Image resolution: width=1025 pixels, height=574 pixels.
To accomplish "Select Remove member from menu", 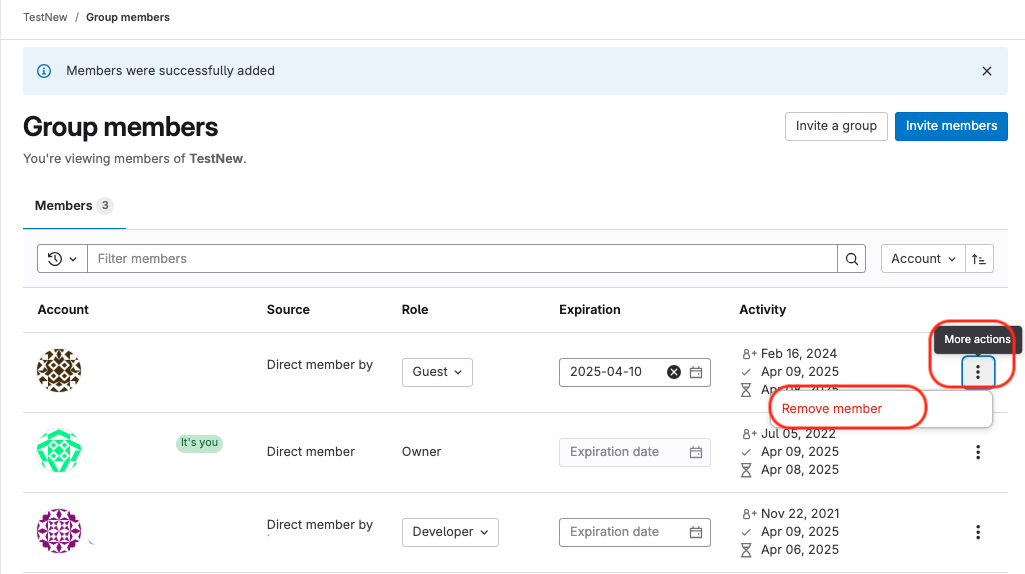I will coord(832,409).
